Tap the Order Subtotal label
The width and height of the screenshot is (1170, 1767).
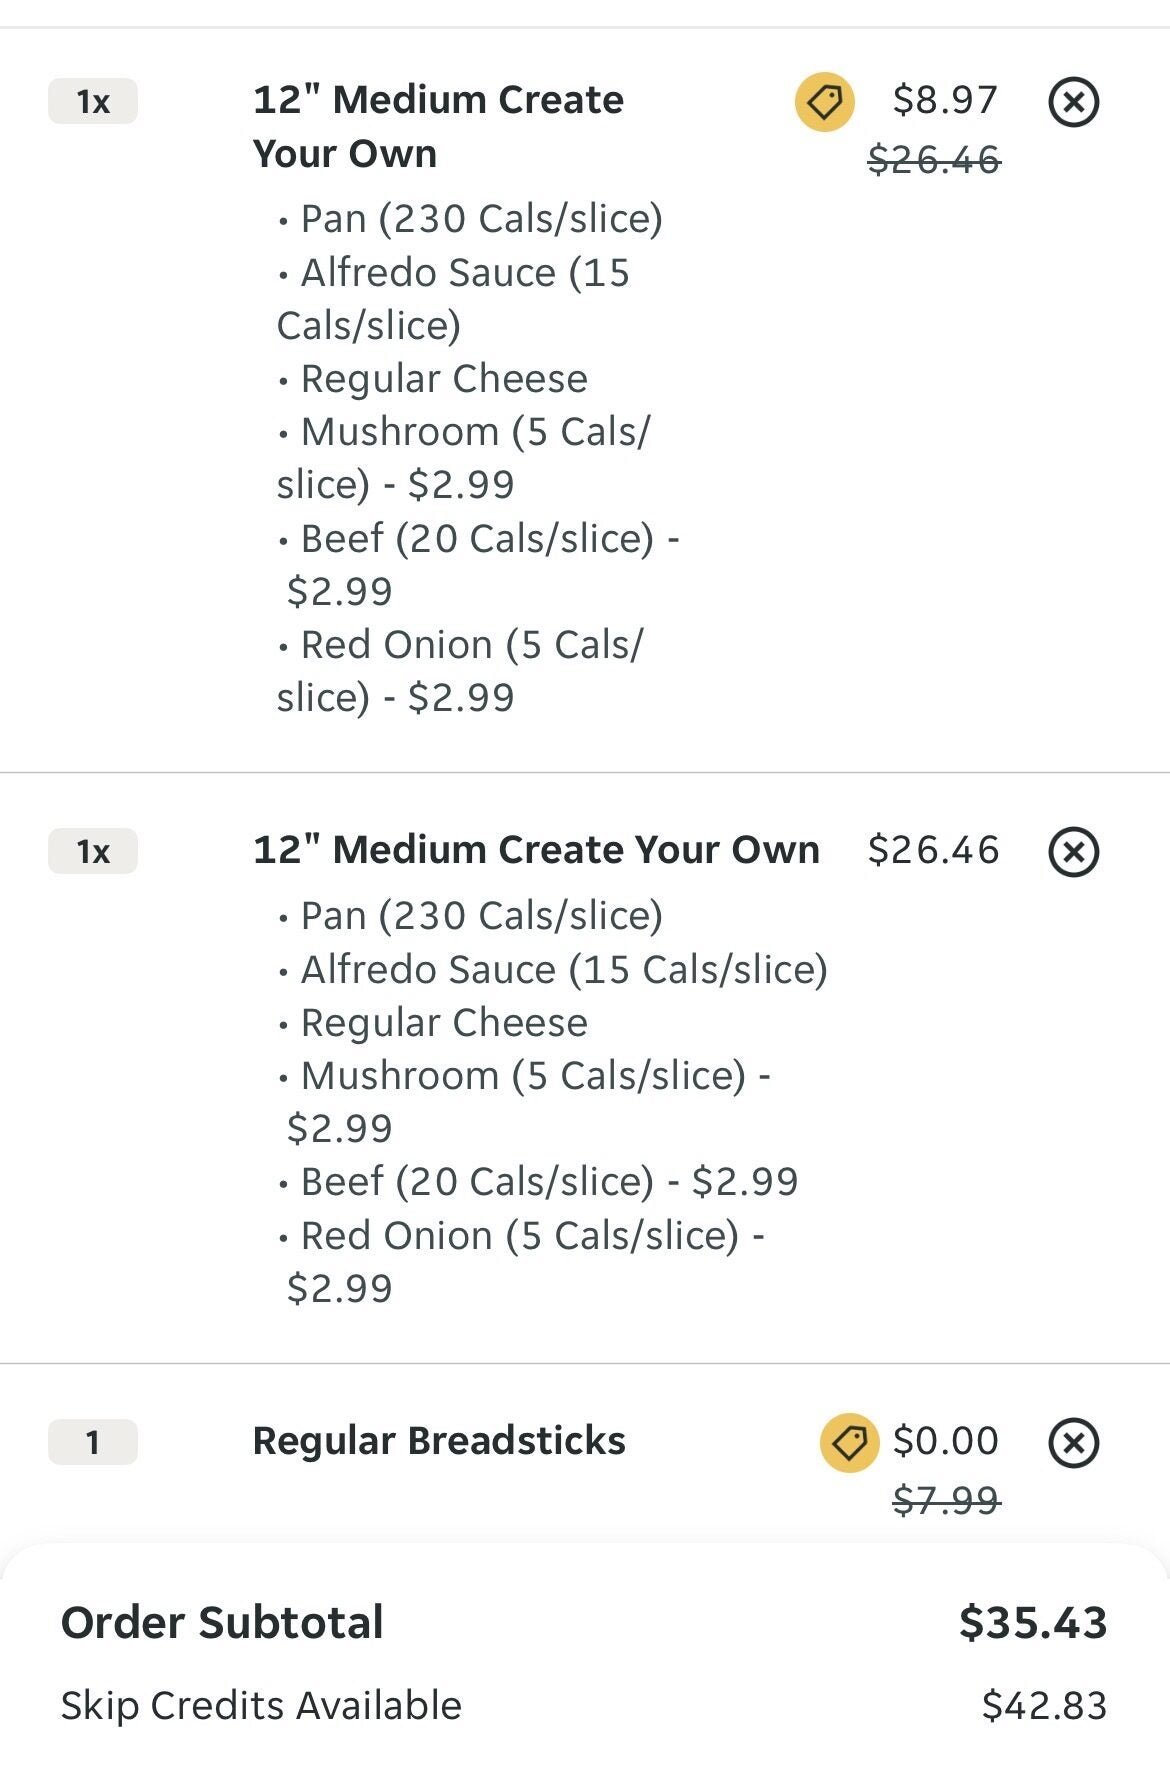click(222, 1622)
